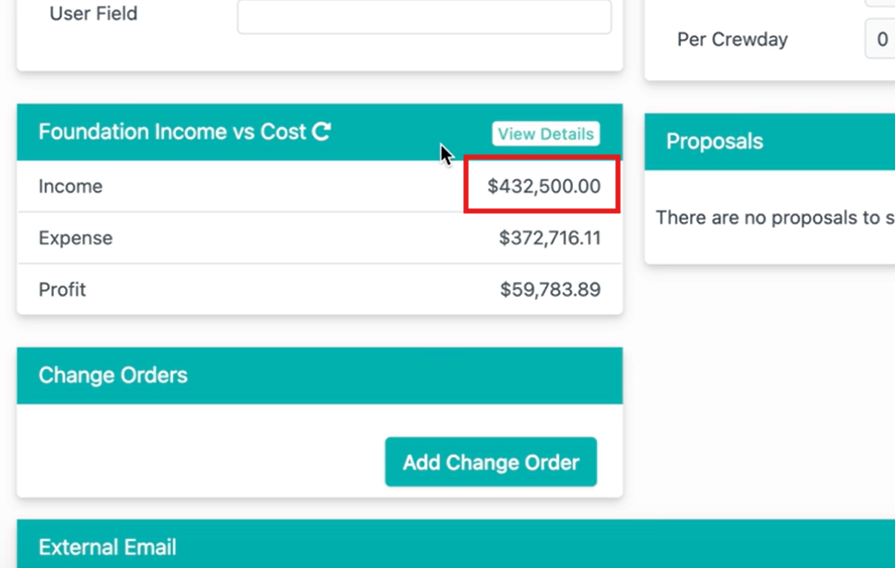Click the partial field above Per Crewday
Screen dimensions: 895x568
pos(880,3)
